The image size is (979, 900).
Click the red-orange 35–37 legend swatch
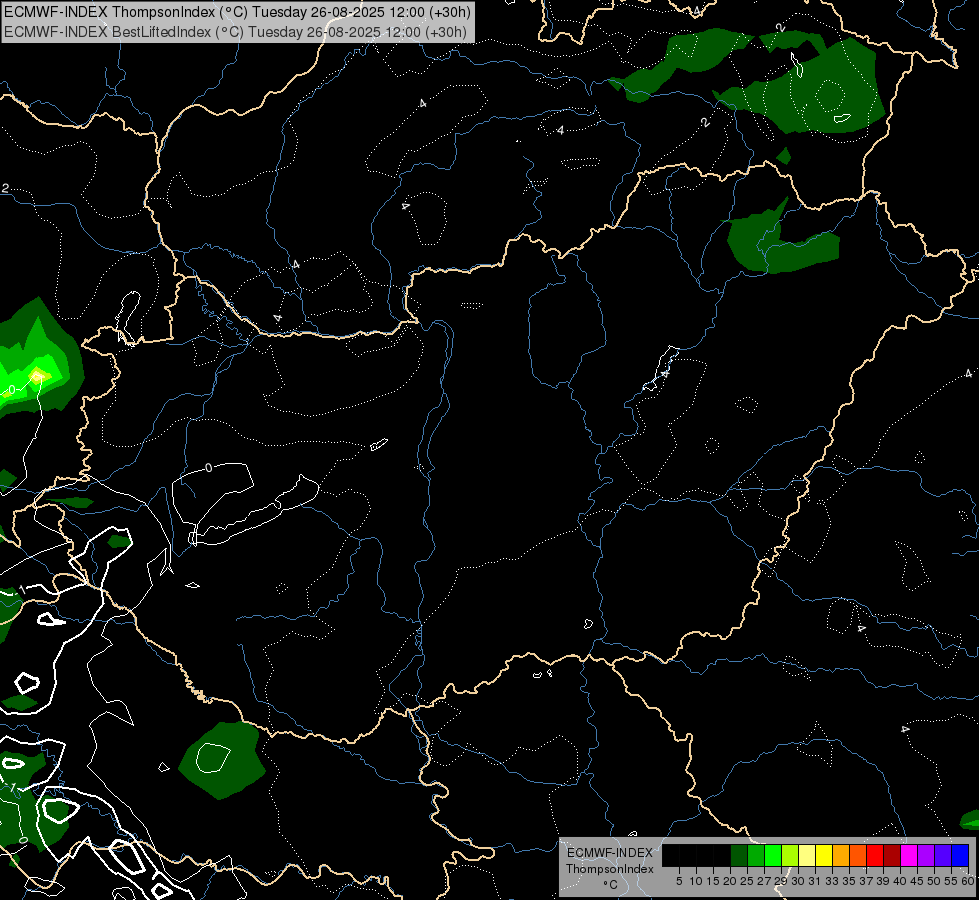click(x=858, y=855)
